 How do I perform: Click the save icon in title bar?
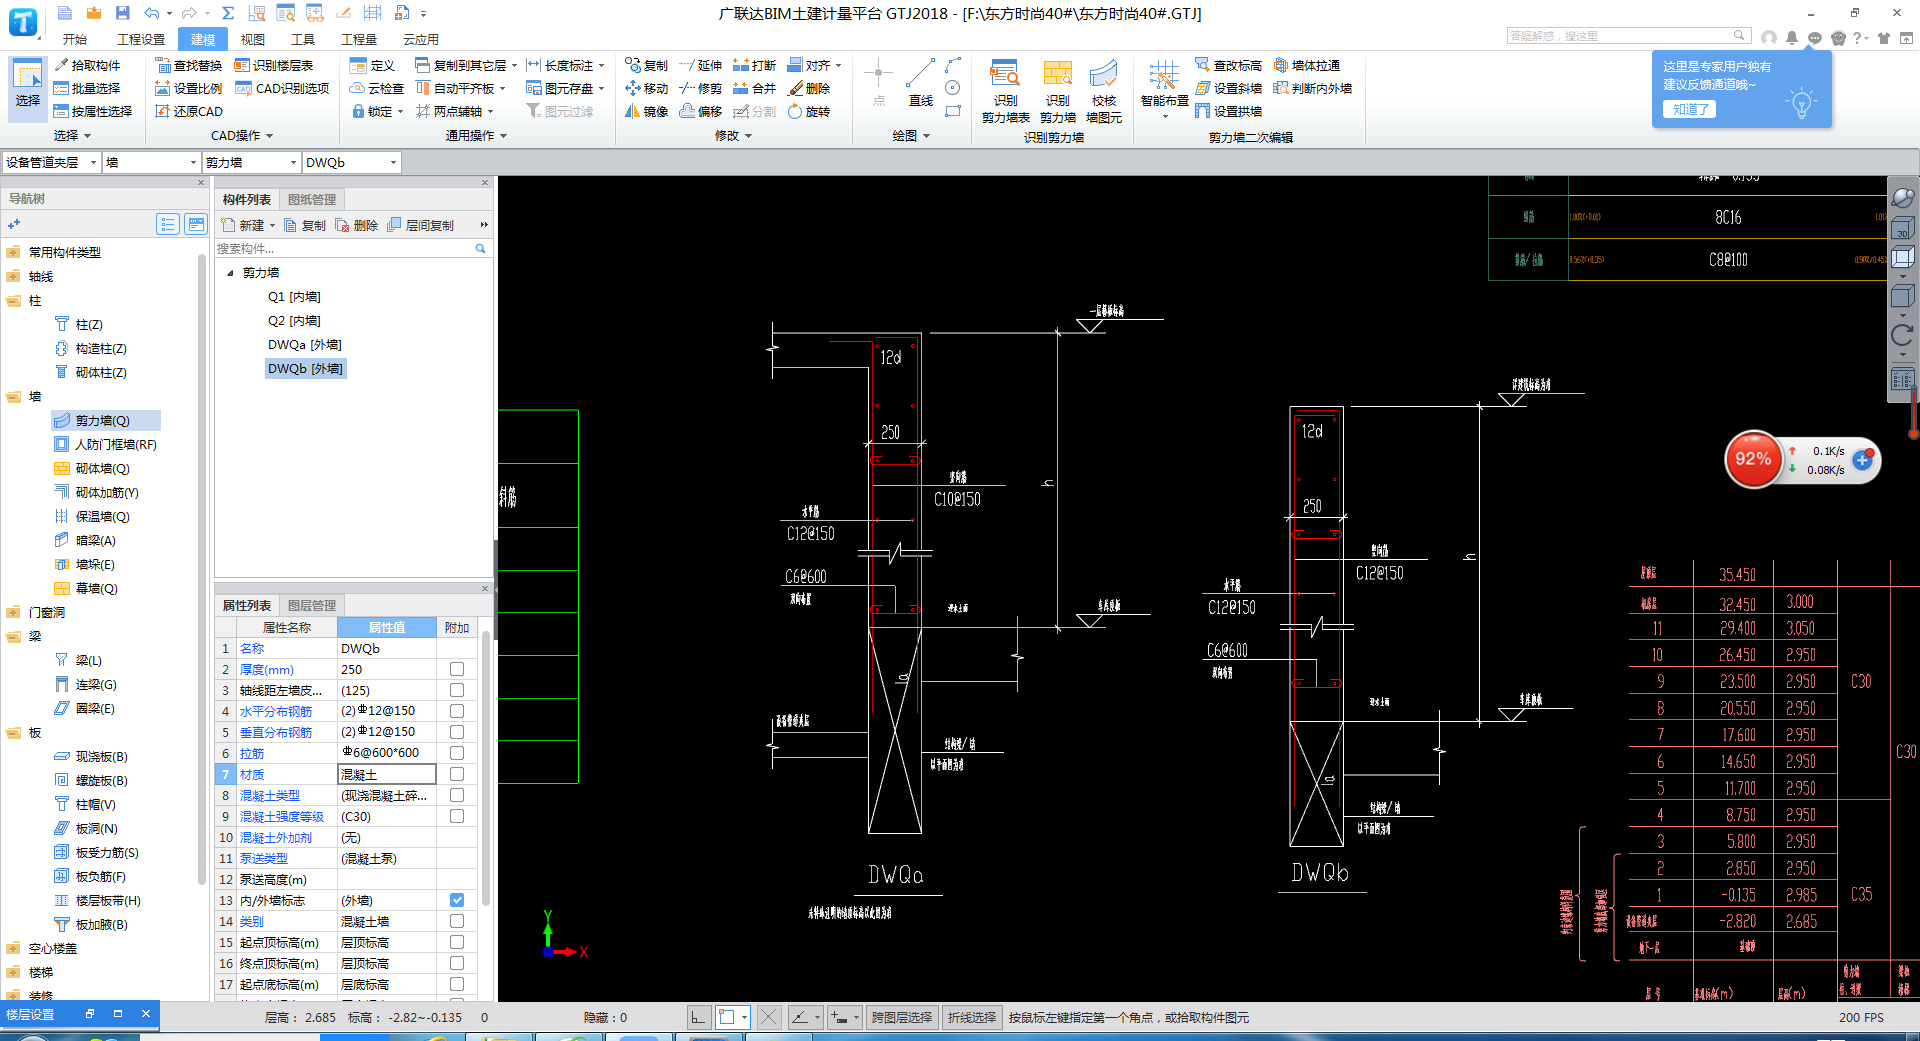(x=122, y=13)
